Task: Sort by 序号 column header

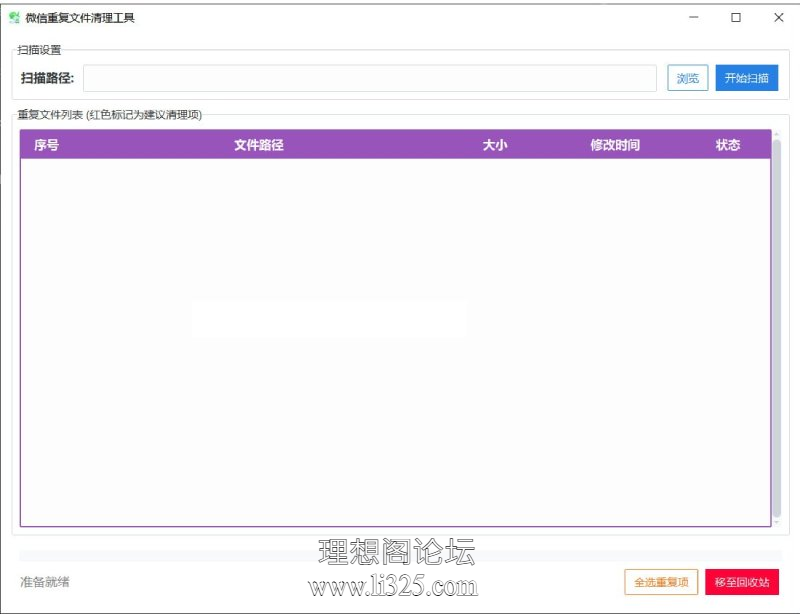Action: (46, 145)
